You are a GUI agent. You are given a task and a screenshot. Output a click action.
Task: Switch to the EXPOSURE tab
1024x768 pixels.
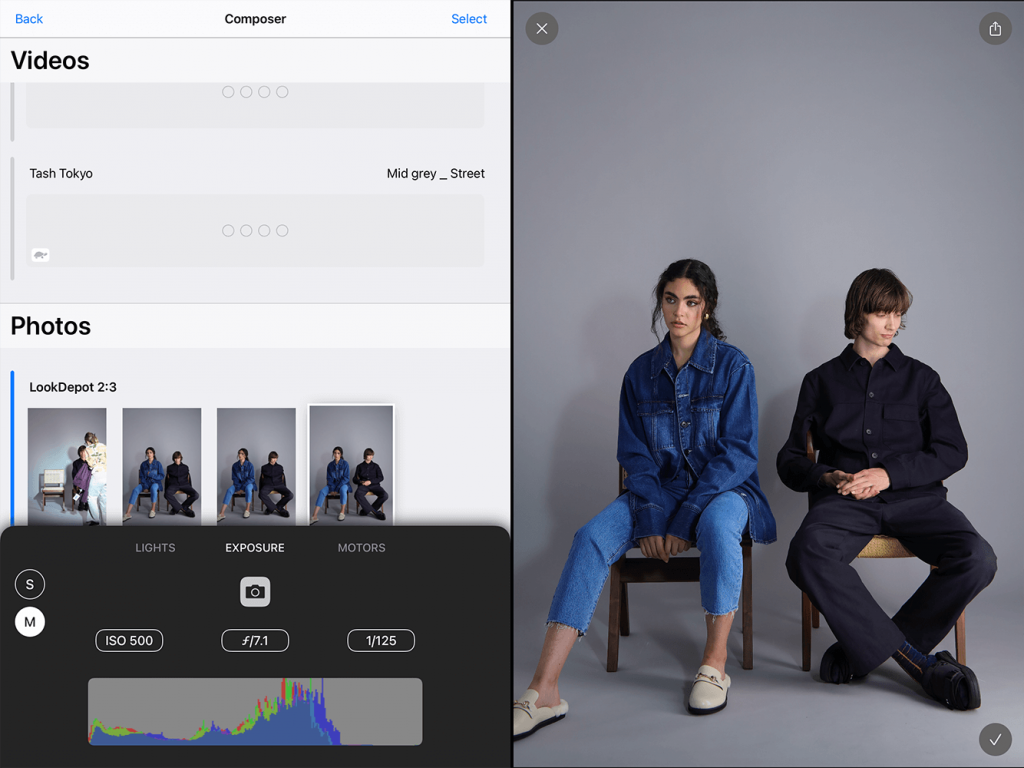[x=255, y=548]
